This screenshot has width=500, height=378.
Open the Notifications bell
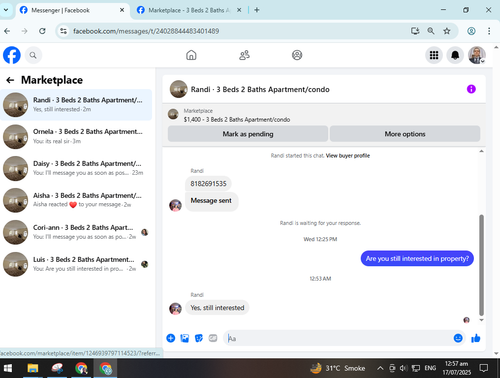[x=455, y=55]
